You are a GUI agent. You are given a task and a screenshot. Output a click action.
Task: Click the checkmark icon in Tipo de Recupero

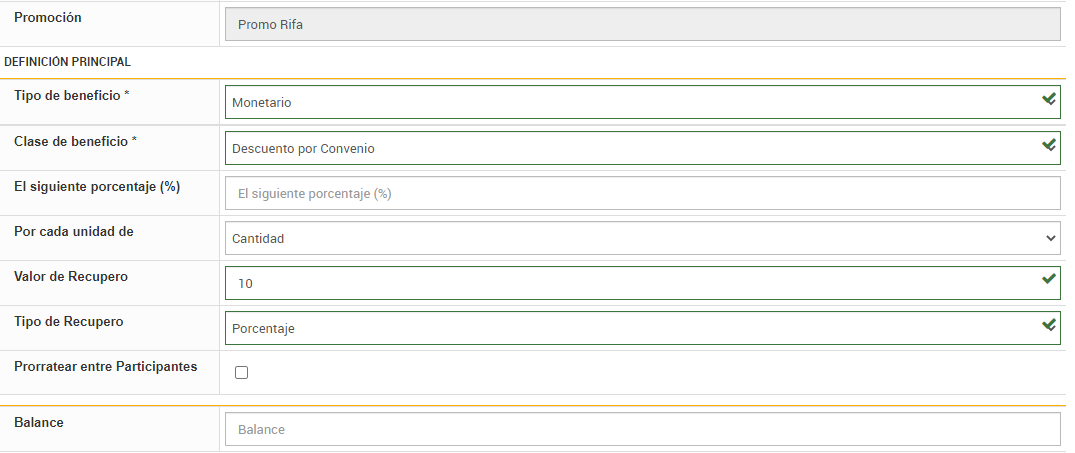[1049, 325]
